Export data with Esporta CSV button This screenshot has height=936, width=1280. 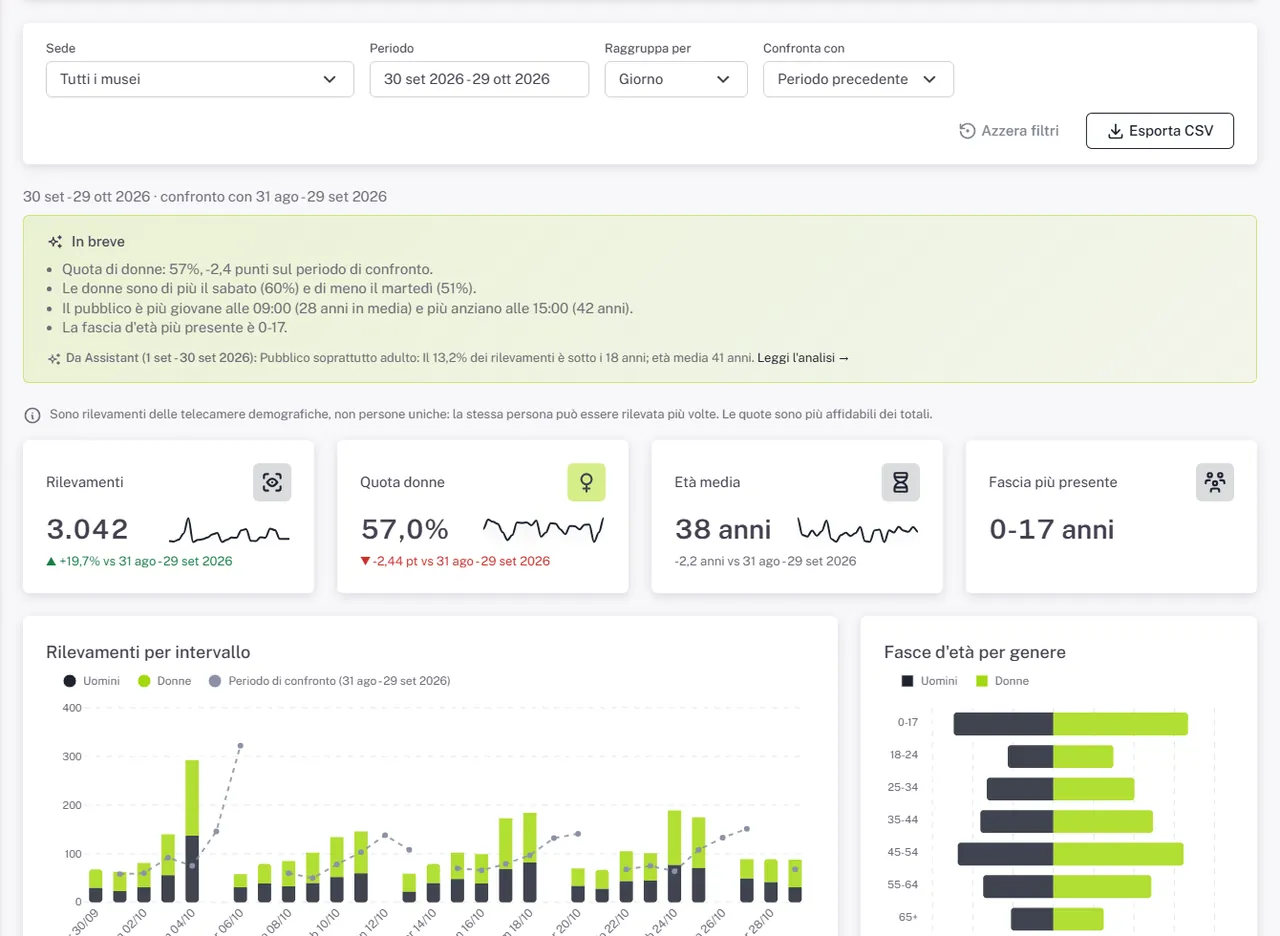coord(1160,131)
